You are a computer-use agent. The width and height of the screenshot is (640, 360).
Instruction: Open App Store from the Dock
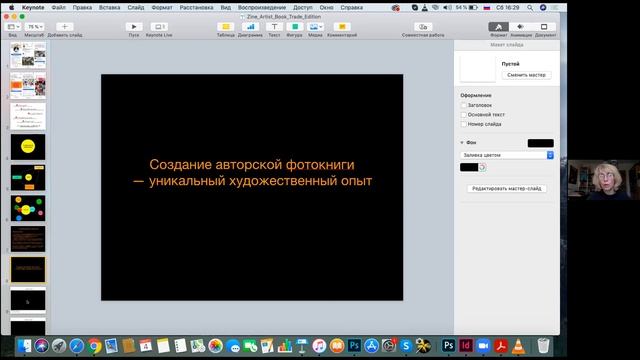pos(371,346)
